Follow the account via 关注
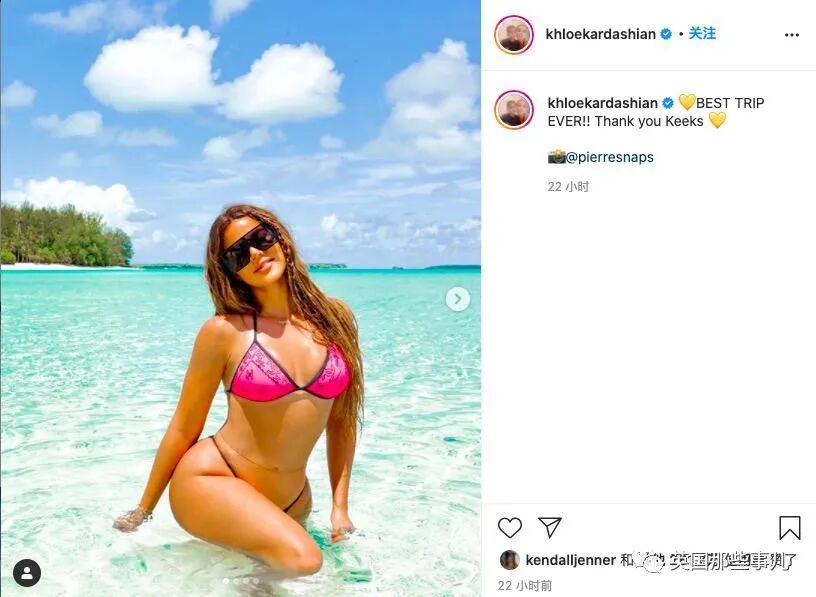Image resolution: width=816 pixels, height=597 pixels. (702, 34)
